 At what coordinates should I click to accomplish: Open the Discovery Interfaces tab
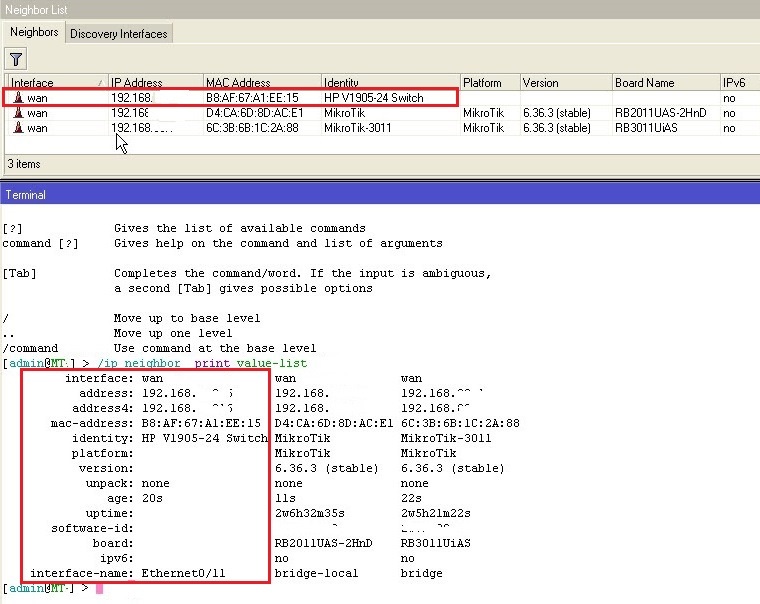(119, 33)
